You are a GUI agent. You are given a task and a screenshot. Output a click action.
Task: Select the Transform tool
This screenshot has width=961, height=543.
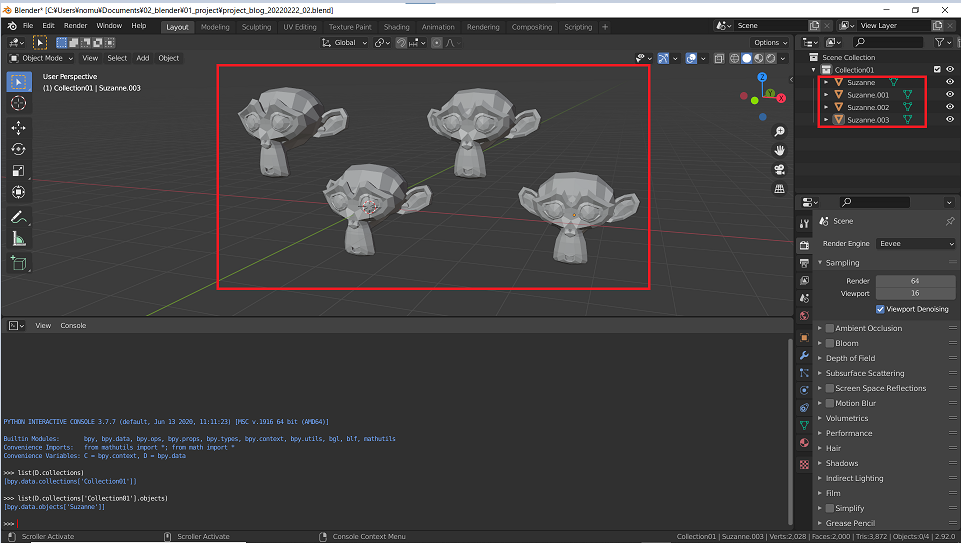[x=18, y=192]
